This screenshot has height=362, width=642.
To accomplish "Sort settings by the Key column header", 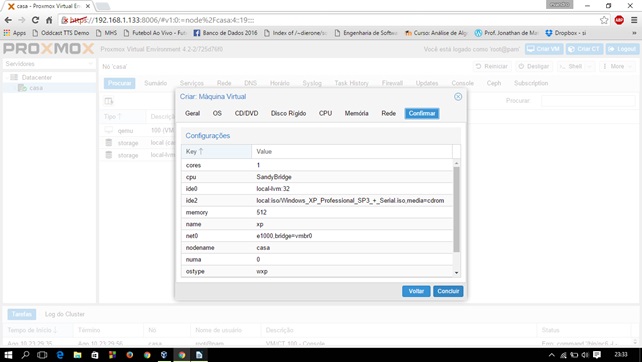I will coord(216,152).
